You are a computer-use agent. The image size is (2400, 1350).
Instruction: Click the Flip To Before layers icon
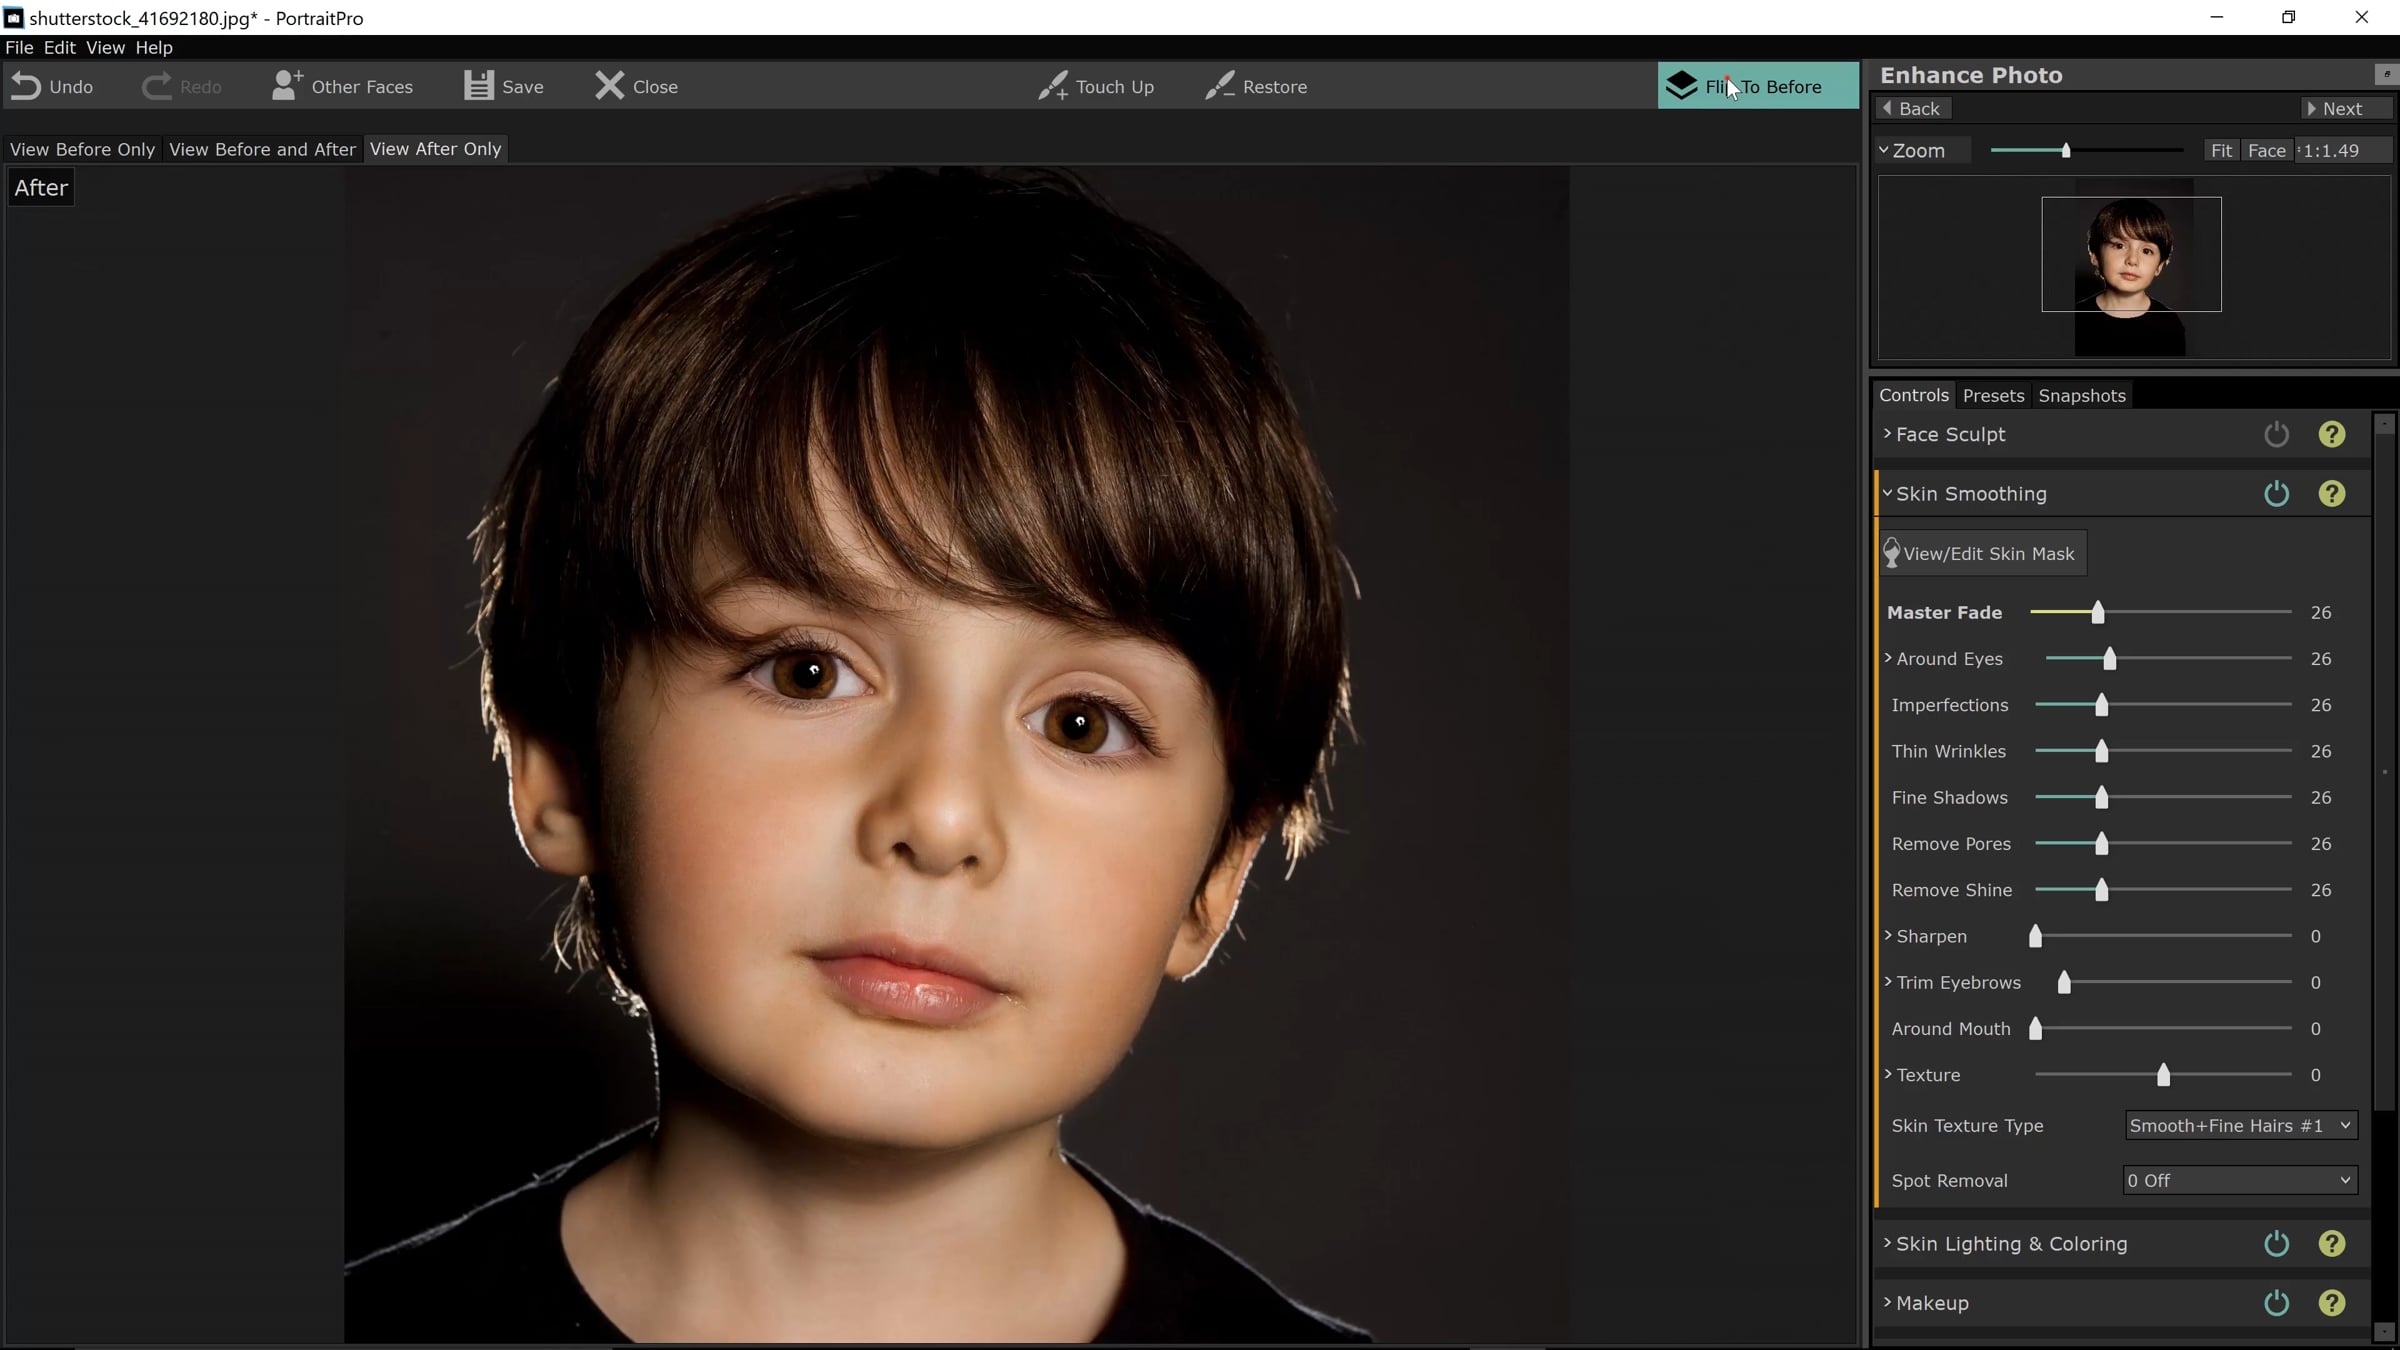[1682, 86]
